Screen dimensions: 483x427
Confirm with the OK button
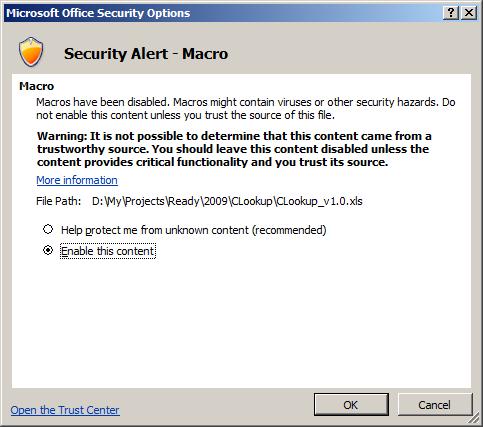[x=351, y=405]
